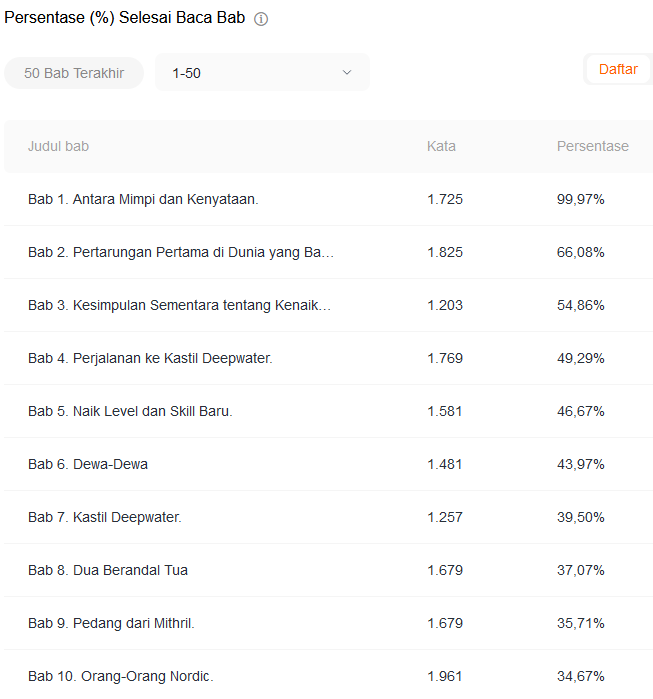Select Bab 6. Dewa-Dewa

(x=88, y=465)
